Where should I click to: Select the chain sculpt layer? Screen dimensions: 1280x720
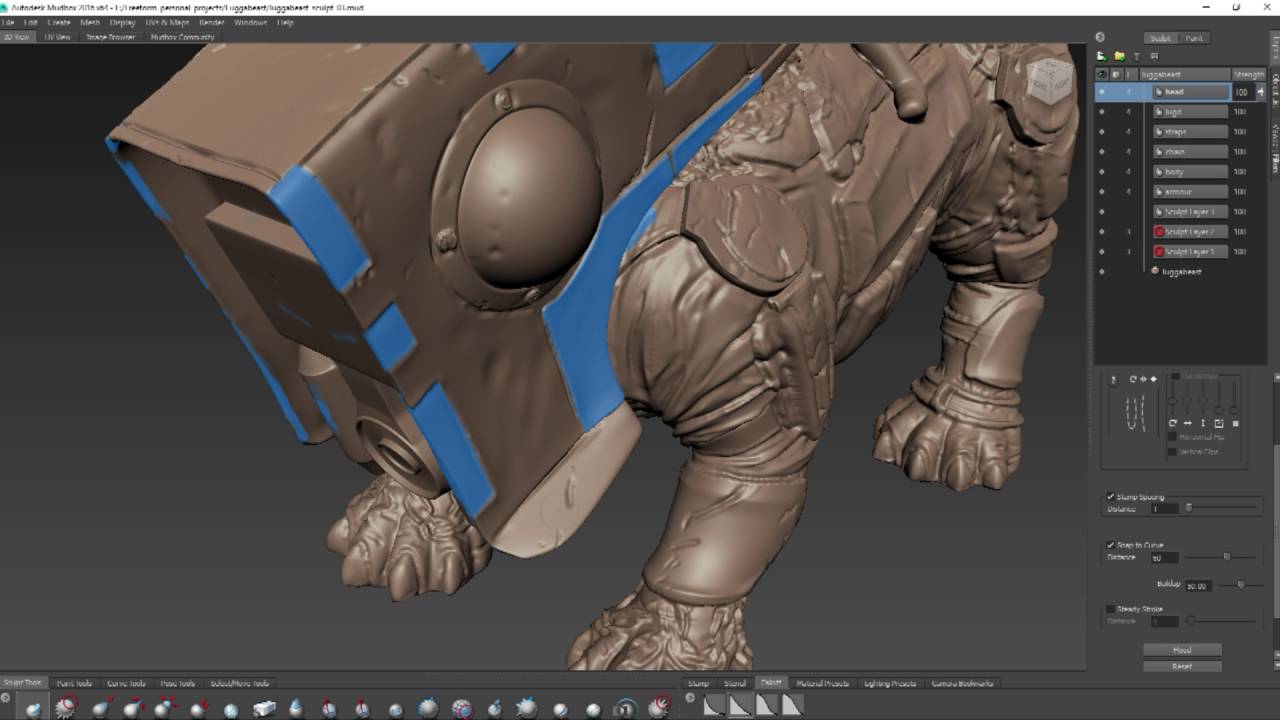(1190, 152)
